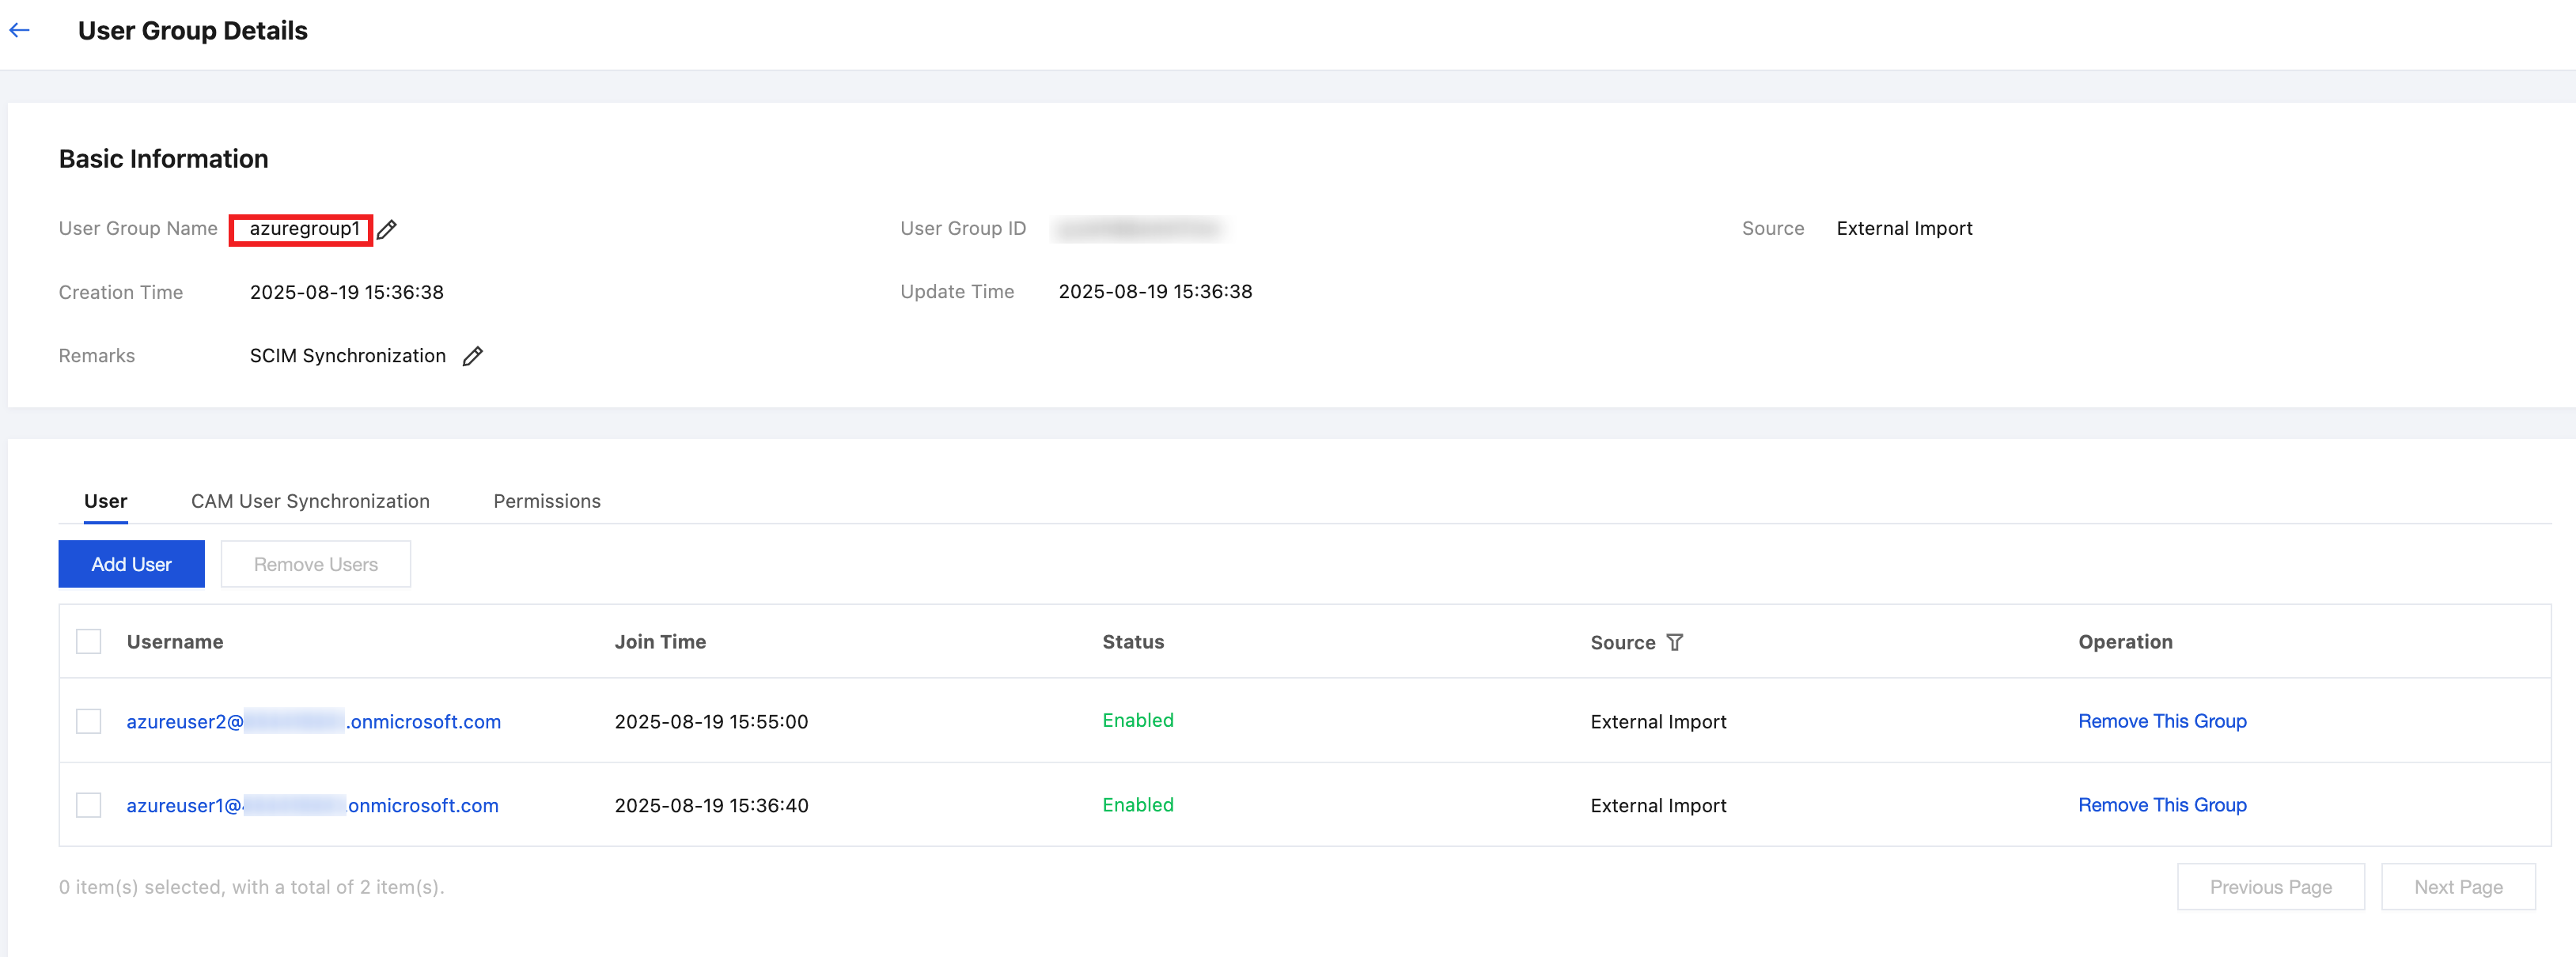Switch to the User tab

tap(105, 501)
